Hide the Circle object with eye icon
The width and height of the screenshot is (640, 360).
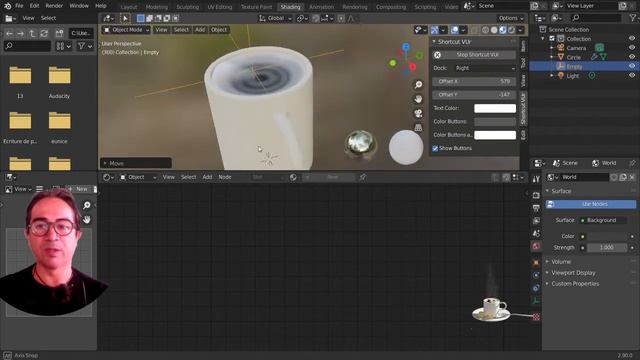[x=632, y=57]
